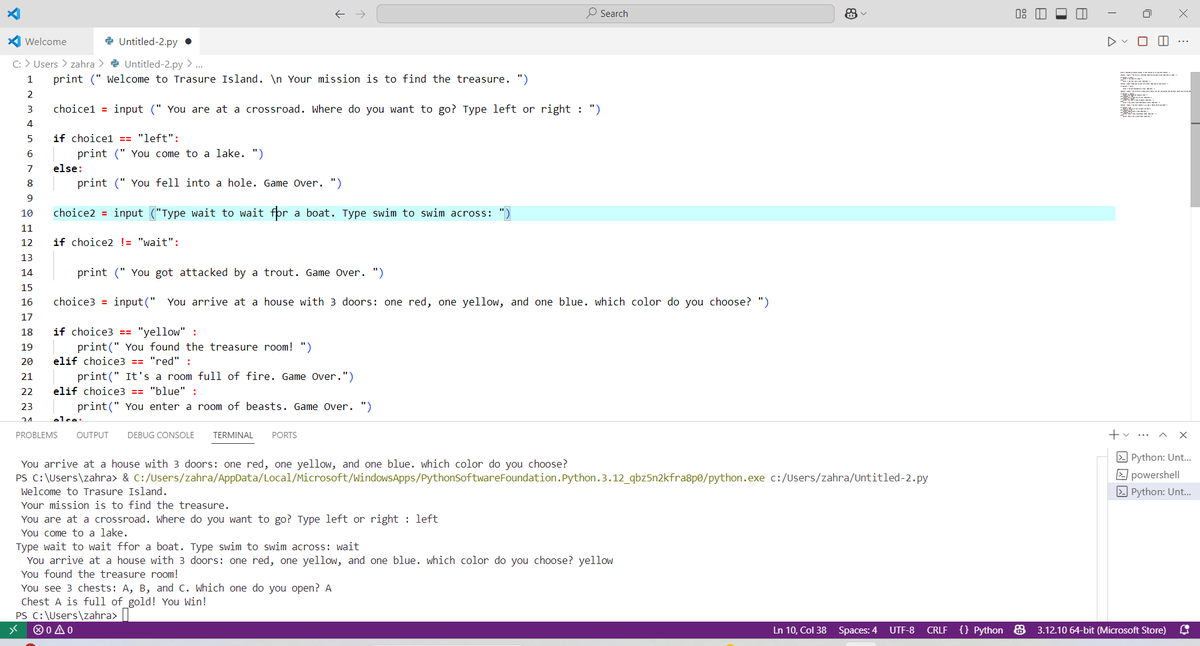Create a new terminal with the plus icon
1200x646 pixels.
pyautogui.click(x=1115, y=435)
